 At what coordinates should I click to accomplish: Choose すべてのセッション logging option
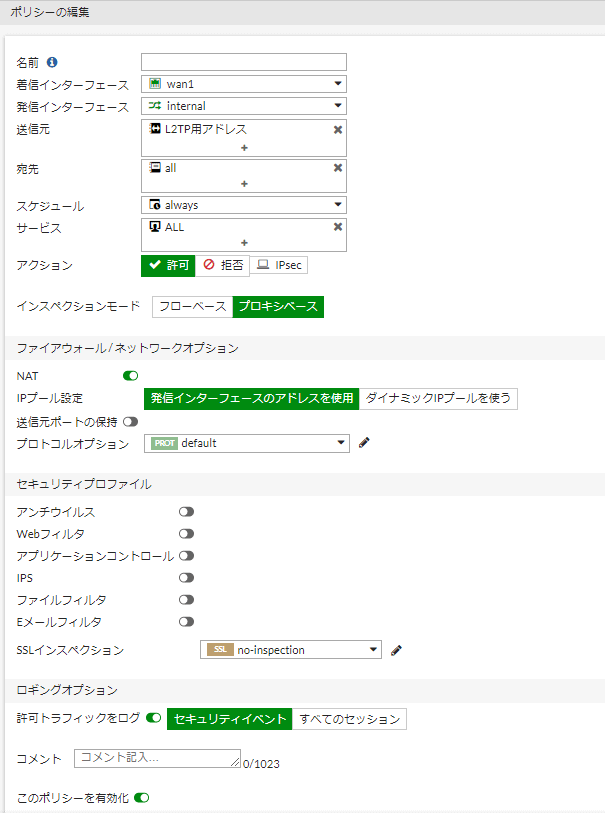[x=349, y=719]
